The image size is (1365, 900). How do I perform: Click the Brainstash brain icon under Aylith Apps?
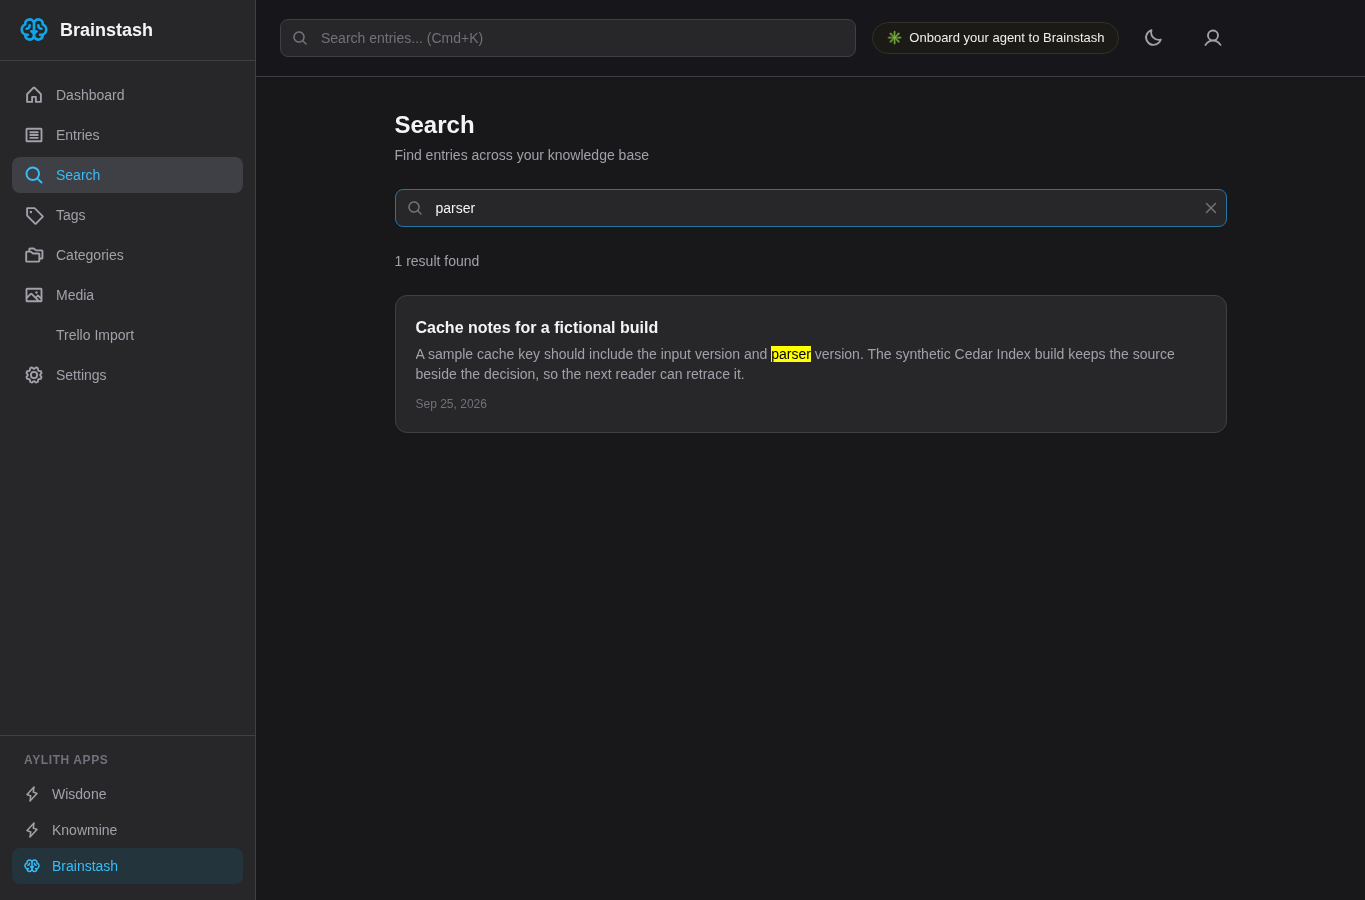click(32, 866)
